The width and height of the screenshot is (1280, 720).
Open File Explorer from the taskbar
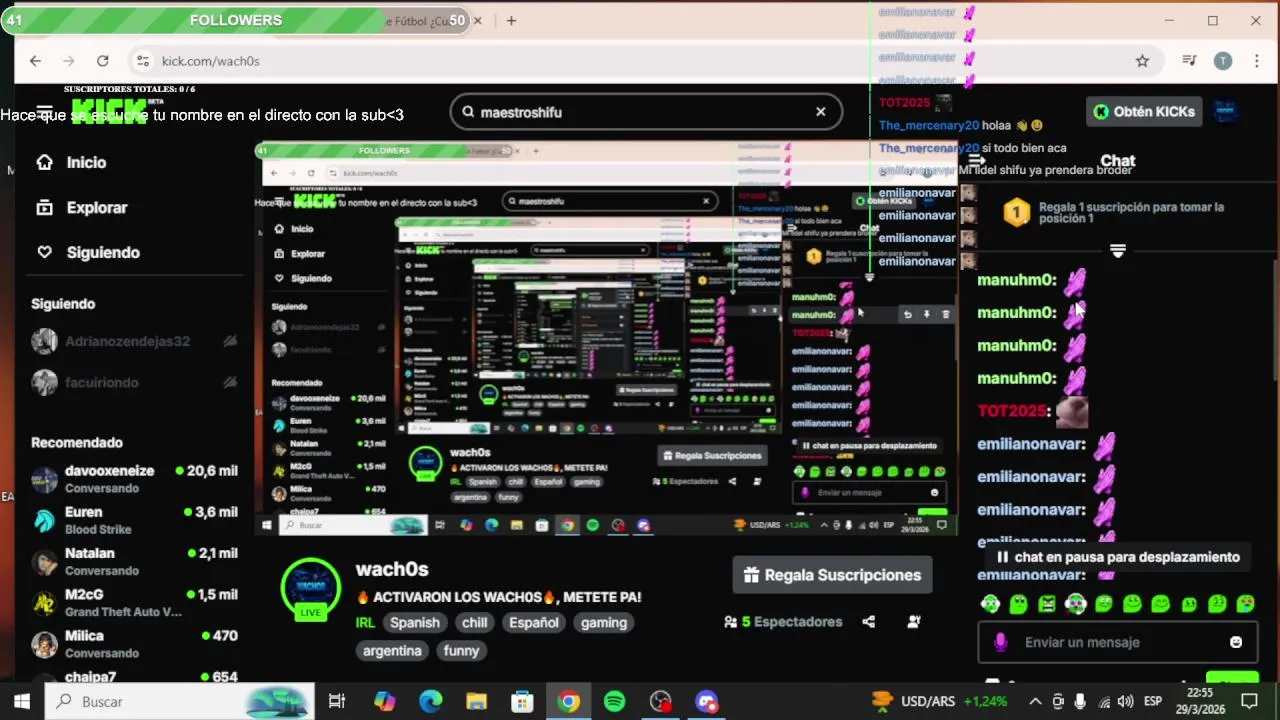(x=476, y=701)
